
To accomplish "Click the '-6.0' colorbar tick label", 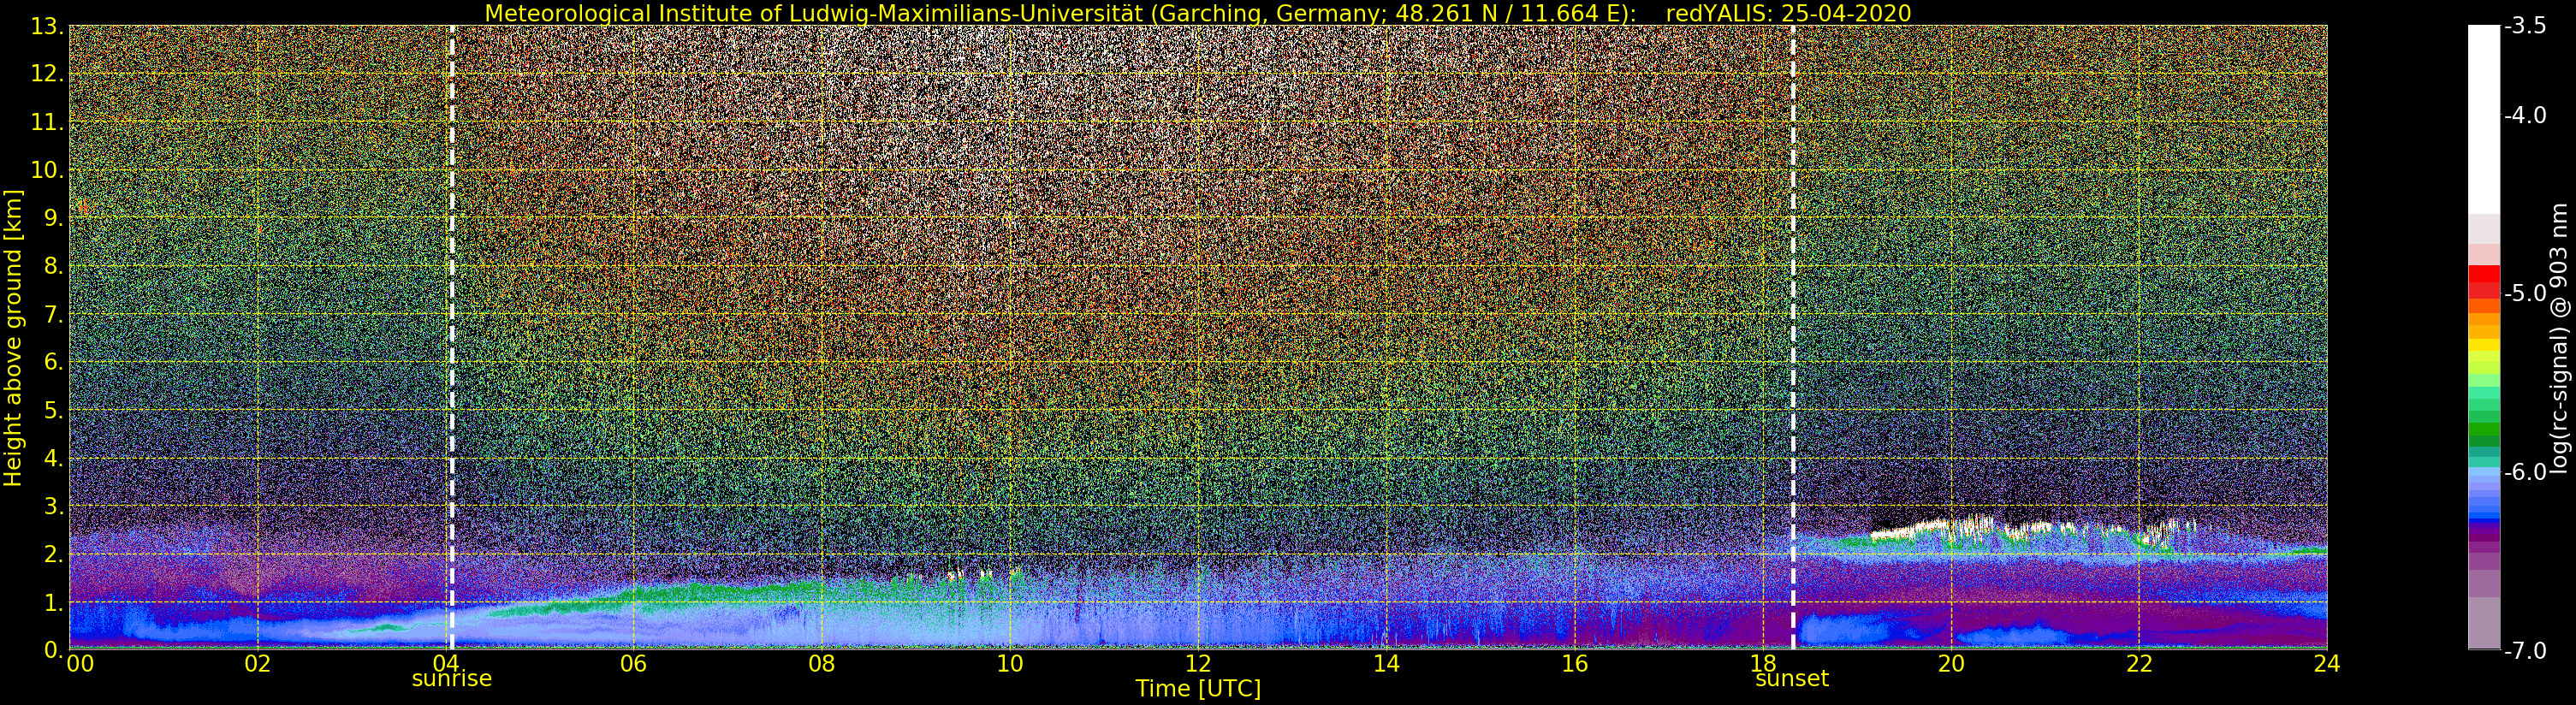I will [2525, 471].
